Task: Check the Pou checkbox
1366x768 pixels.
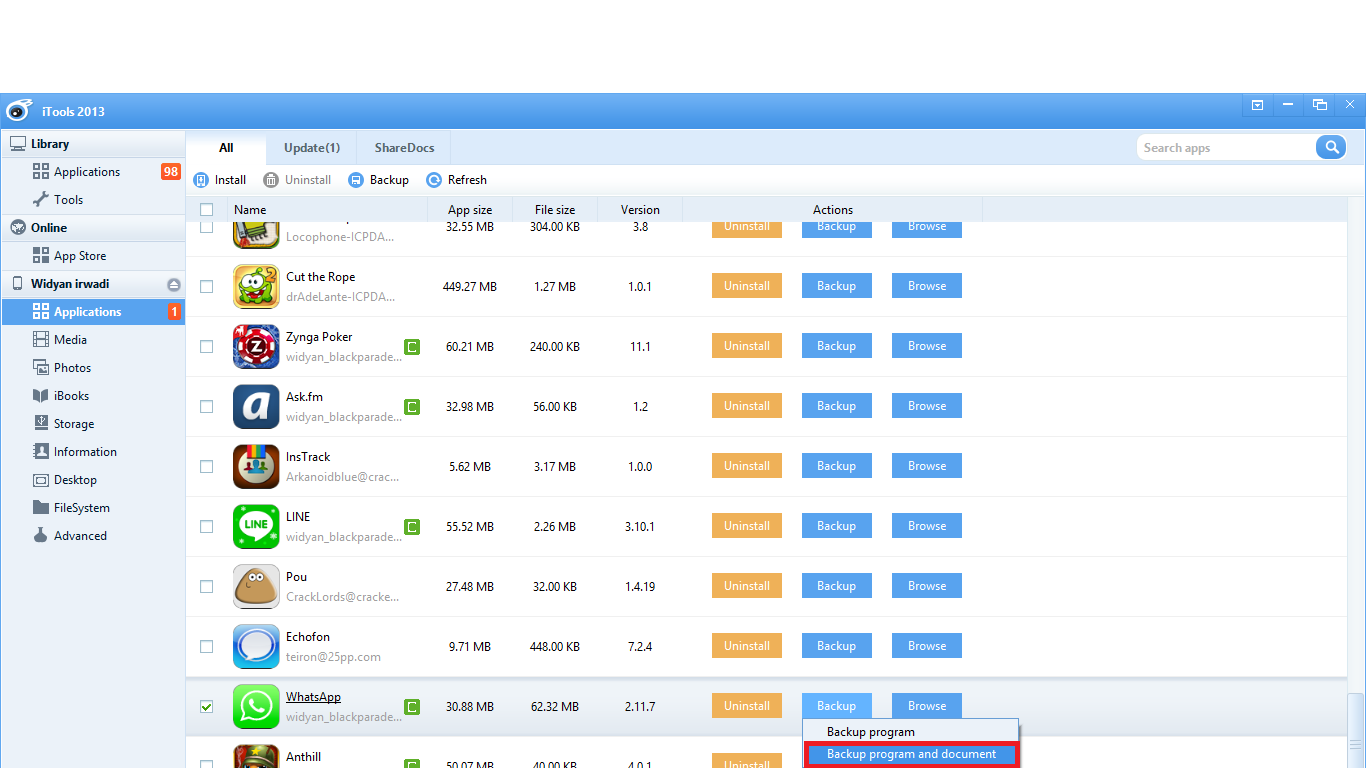Action: [x=207, y=586]
